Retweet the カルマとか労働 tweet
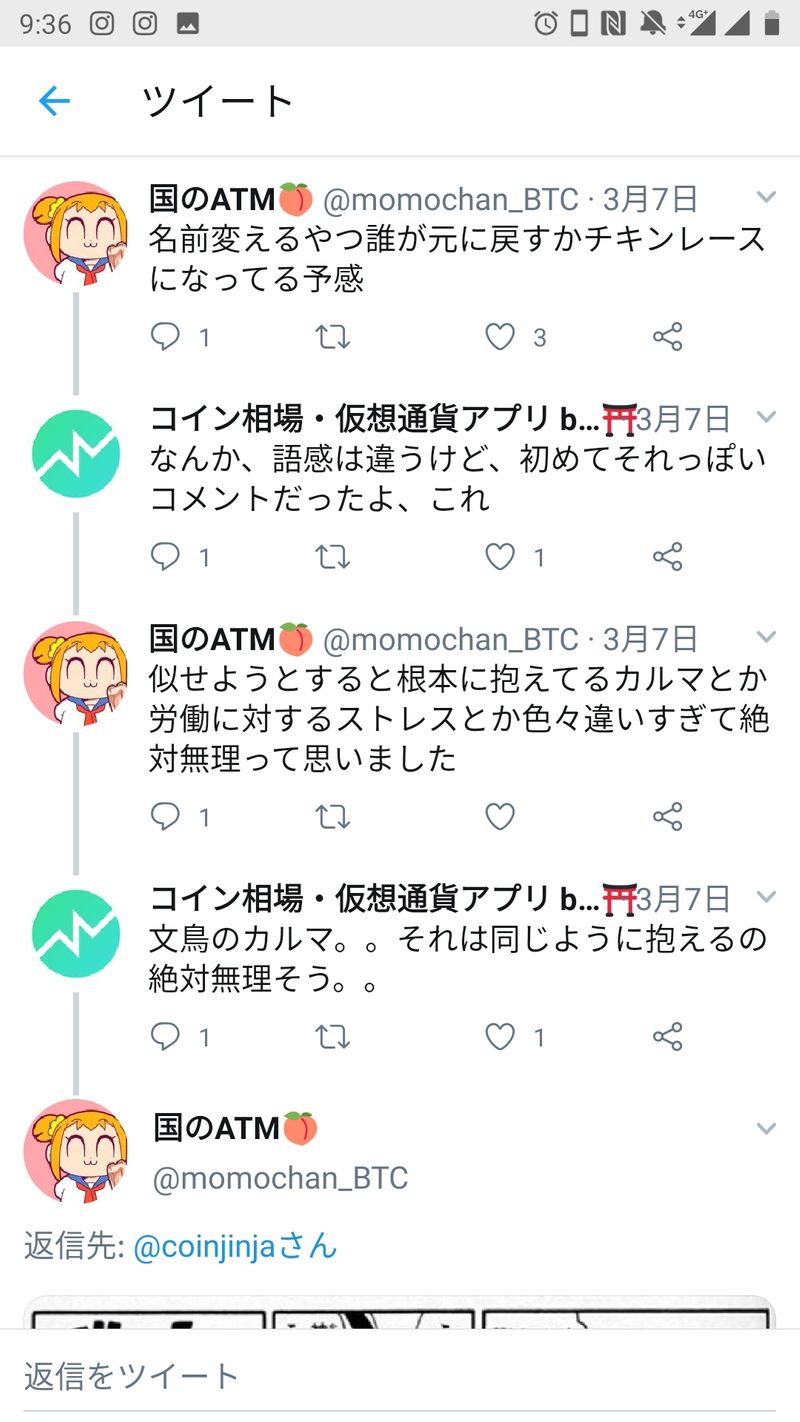This screenshot has height=1422, width=800. coord(333,817)
